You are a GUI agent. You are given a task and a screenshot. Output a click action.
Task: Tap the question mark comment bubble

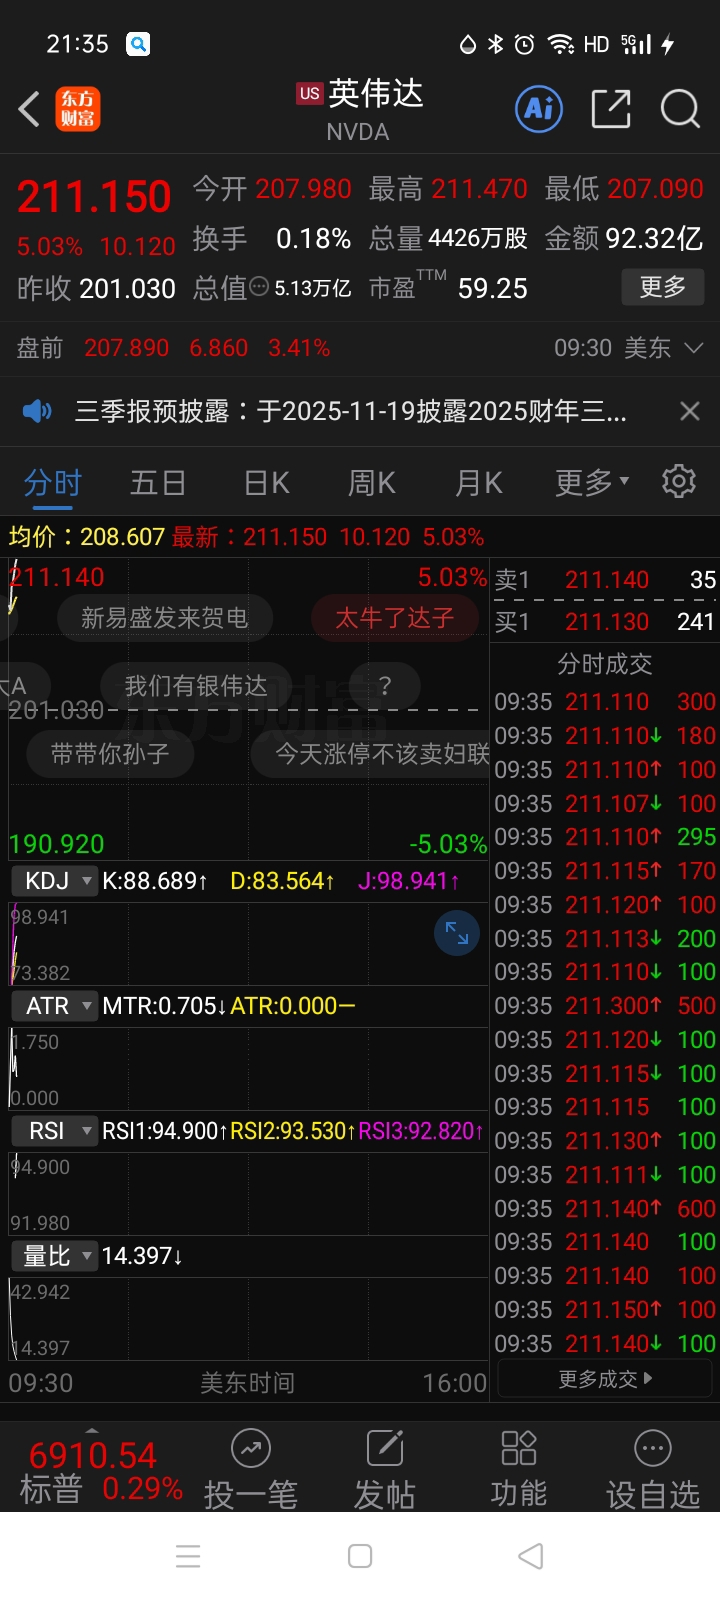coord(385,686)
